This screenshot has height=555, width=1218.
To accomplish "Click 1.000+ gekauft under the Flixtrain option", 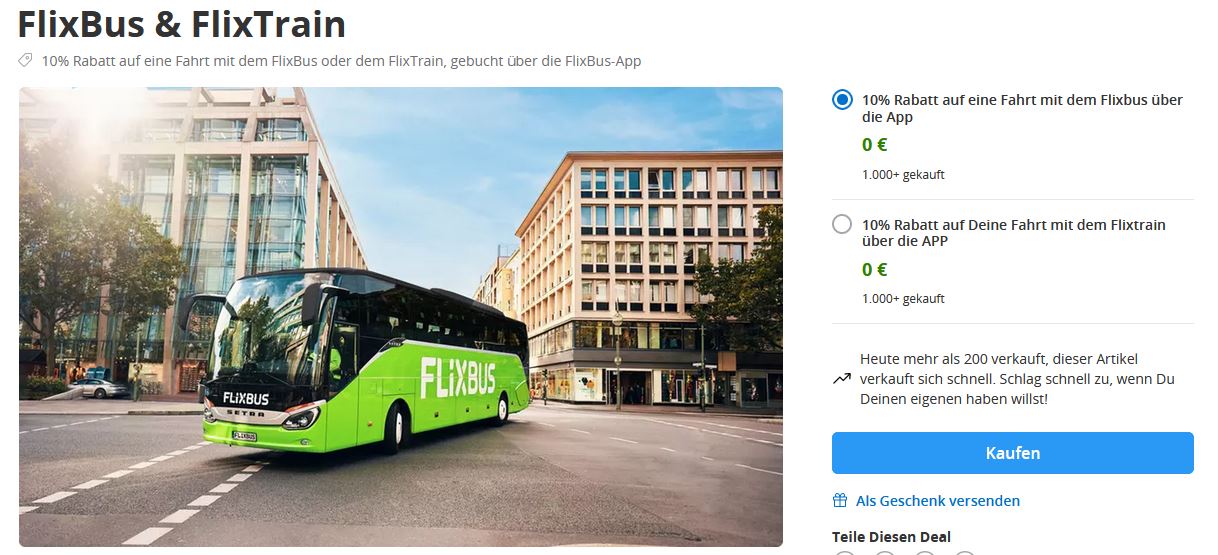I will point(903,299).
